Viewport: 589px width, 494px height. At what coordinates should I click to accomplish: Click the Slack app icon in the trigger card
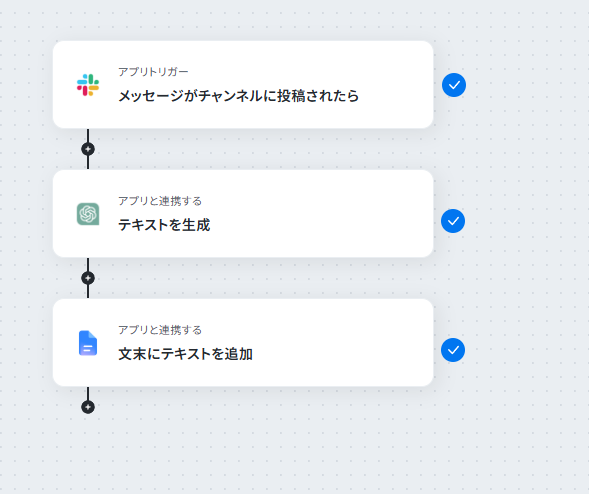(x=88, y=85)
